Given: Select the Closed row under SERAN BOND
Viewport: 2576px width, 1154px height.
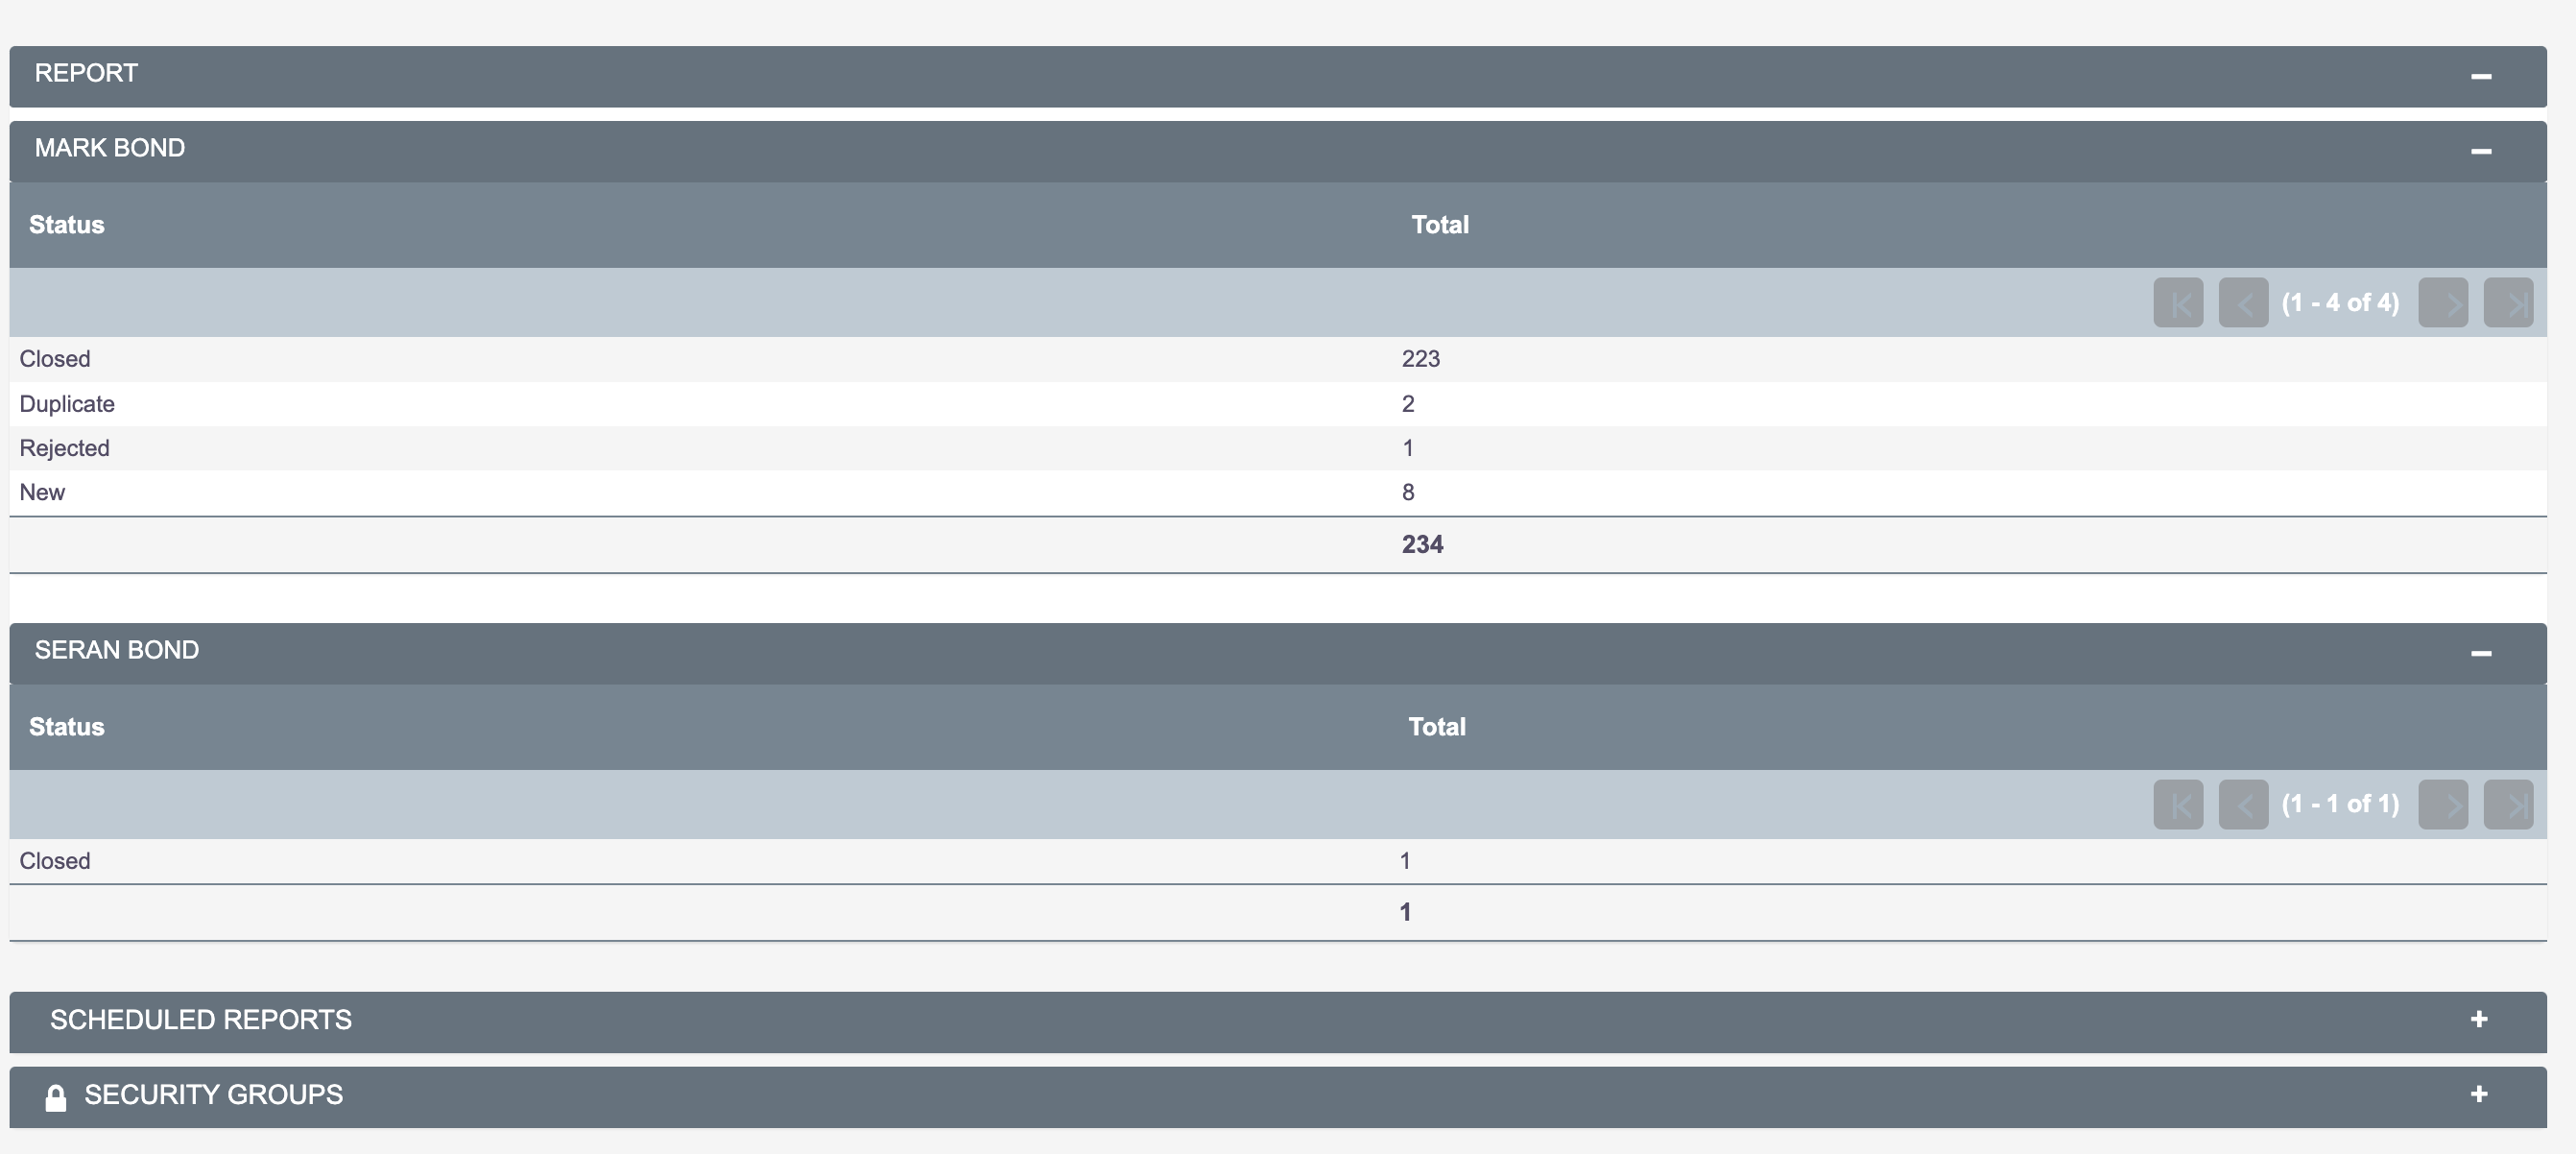Looking at the screenshot, I should (1278, 861).
